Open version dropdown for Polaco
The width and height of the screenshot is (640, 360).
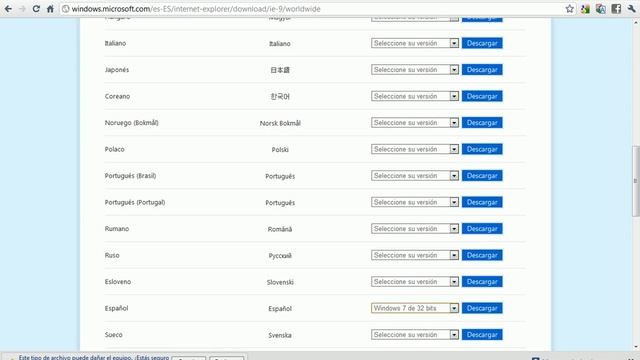tap(415, 149)
